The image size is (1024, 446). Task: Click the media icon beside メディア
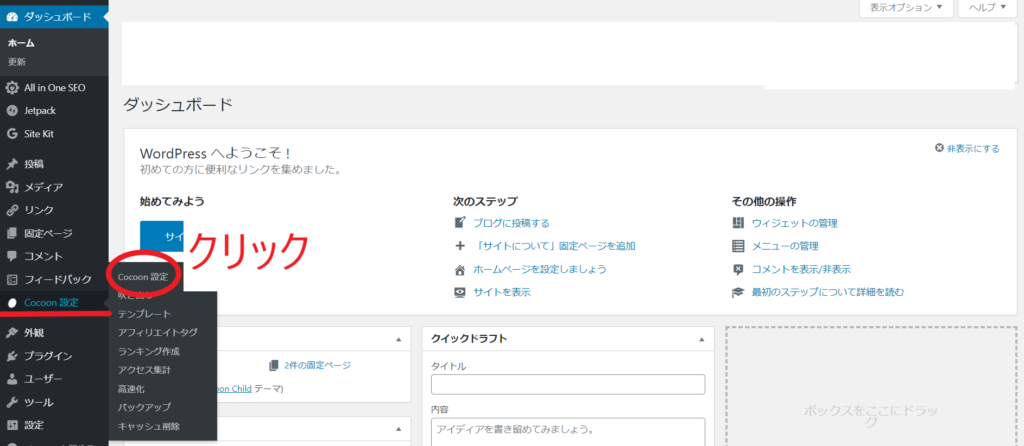point(11,187)
